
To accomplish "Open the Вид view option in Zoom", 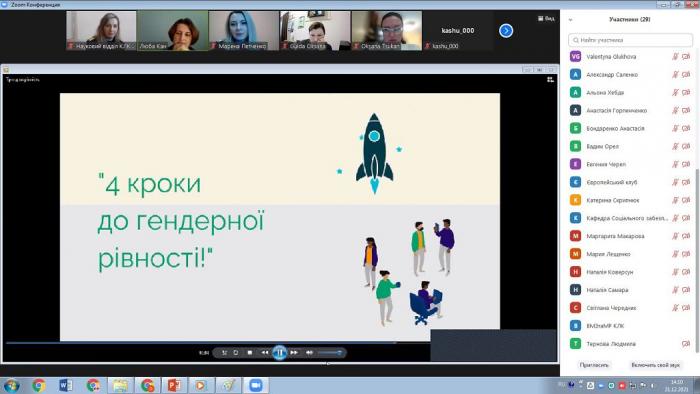I will [x=546, y=18].
